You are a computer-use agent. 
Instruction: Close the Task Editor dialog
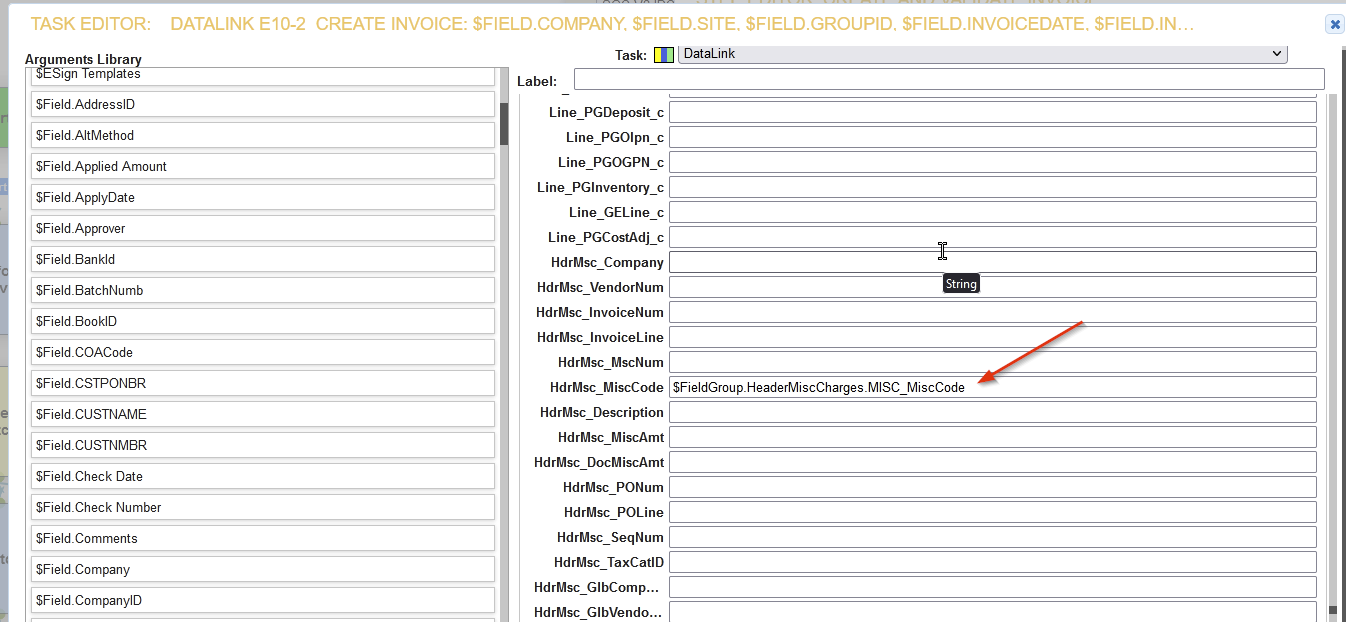1334,24
